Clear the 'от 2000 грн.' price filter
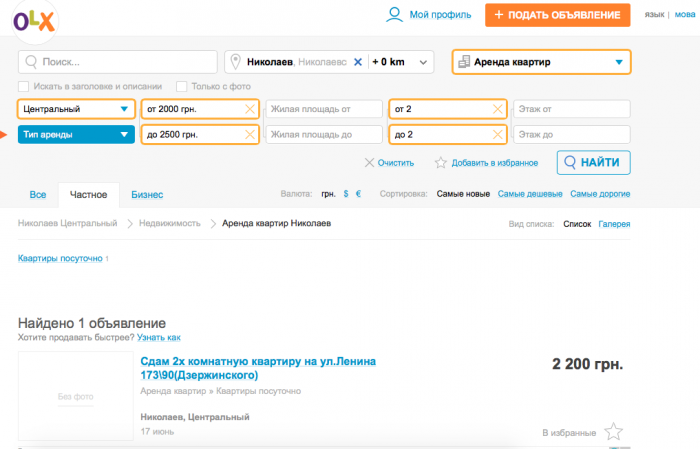This screenshot has height=449, width=700. pos(249,109)
